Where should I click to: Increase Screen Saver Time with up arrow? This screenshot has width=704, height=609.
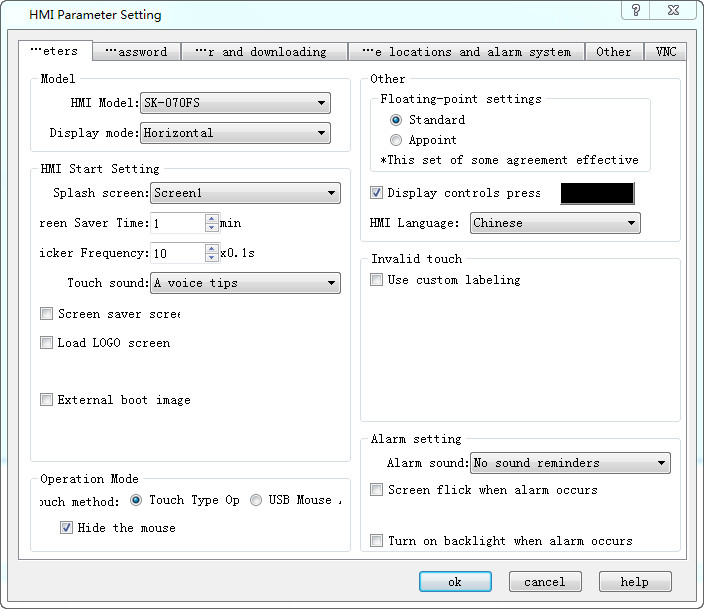click(211, 219)
